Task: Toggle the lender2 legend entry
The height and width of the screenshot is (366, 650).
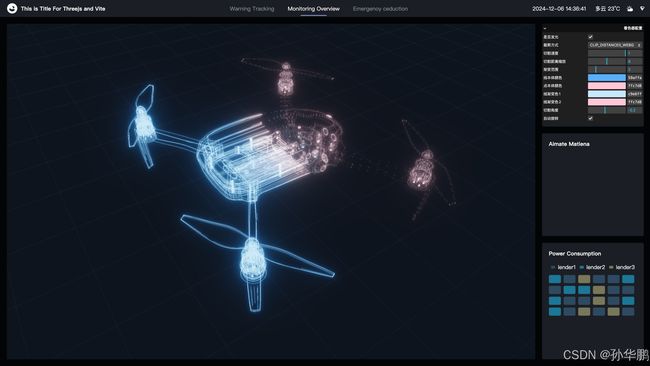Action: [592, 267]
